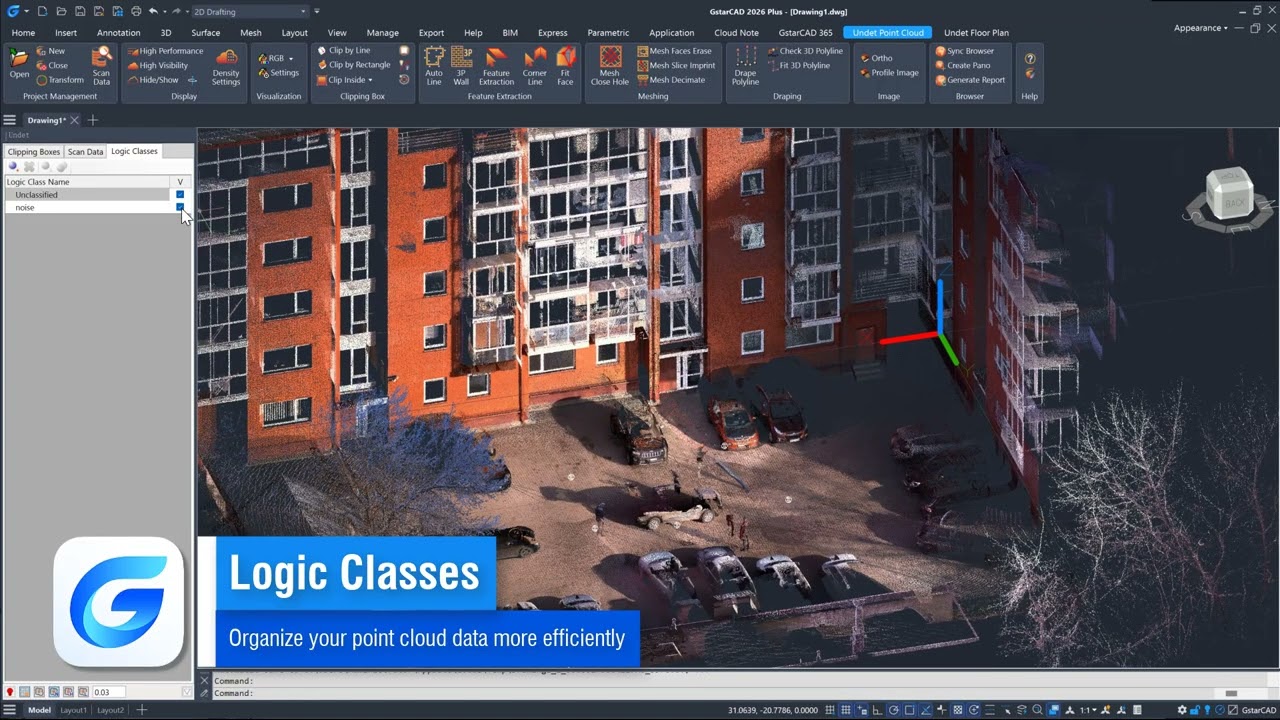Create a New project

click(50, 51)
